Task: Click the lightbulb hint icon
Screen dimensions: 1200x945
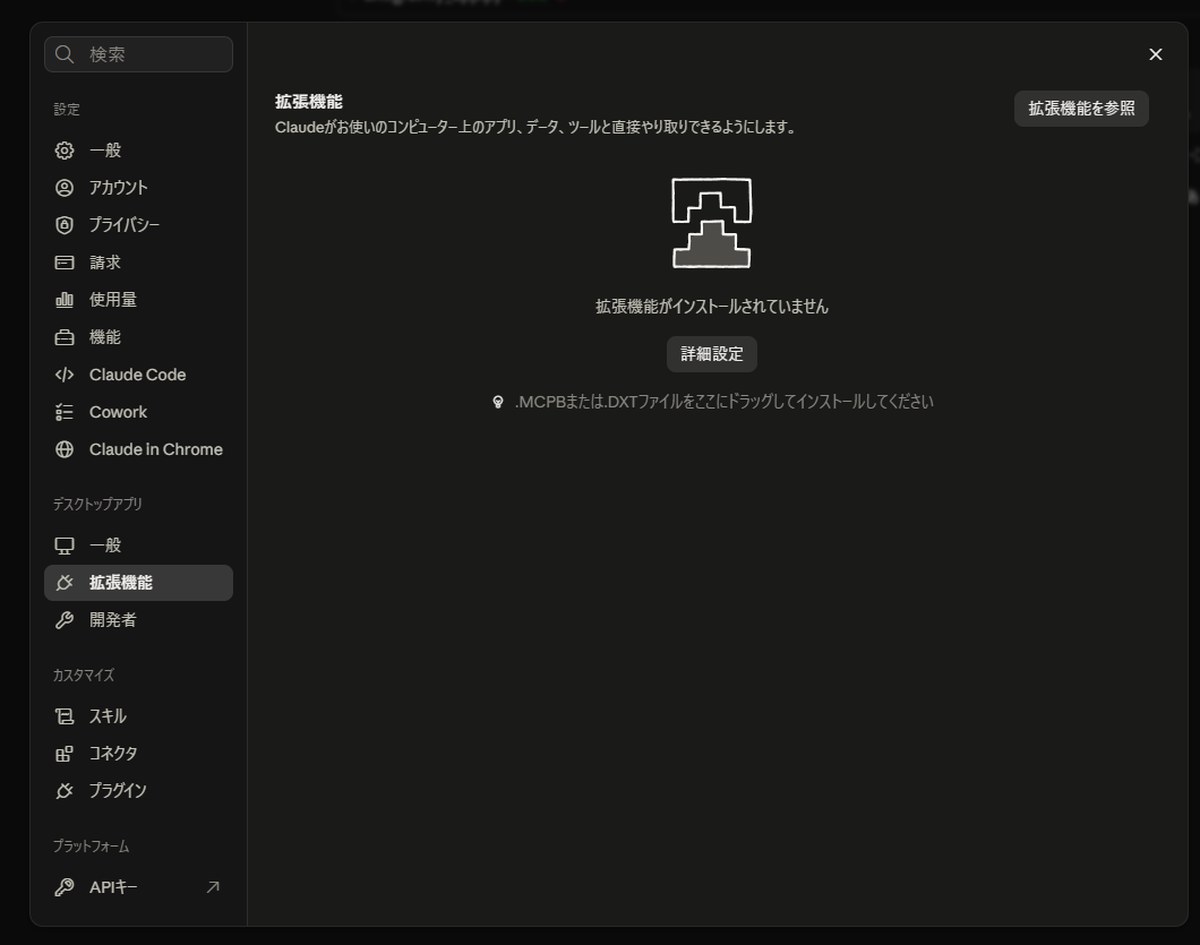Action: tap(498, 402)
